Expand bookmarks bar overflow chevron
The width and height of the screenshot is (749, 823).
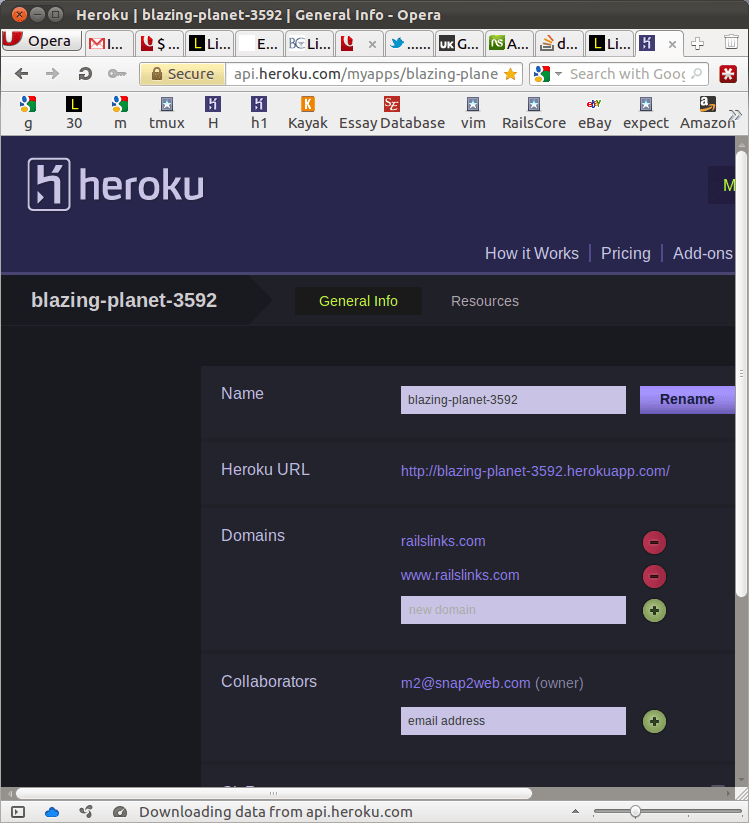coord(736,114)
